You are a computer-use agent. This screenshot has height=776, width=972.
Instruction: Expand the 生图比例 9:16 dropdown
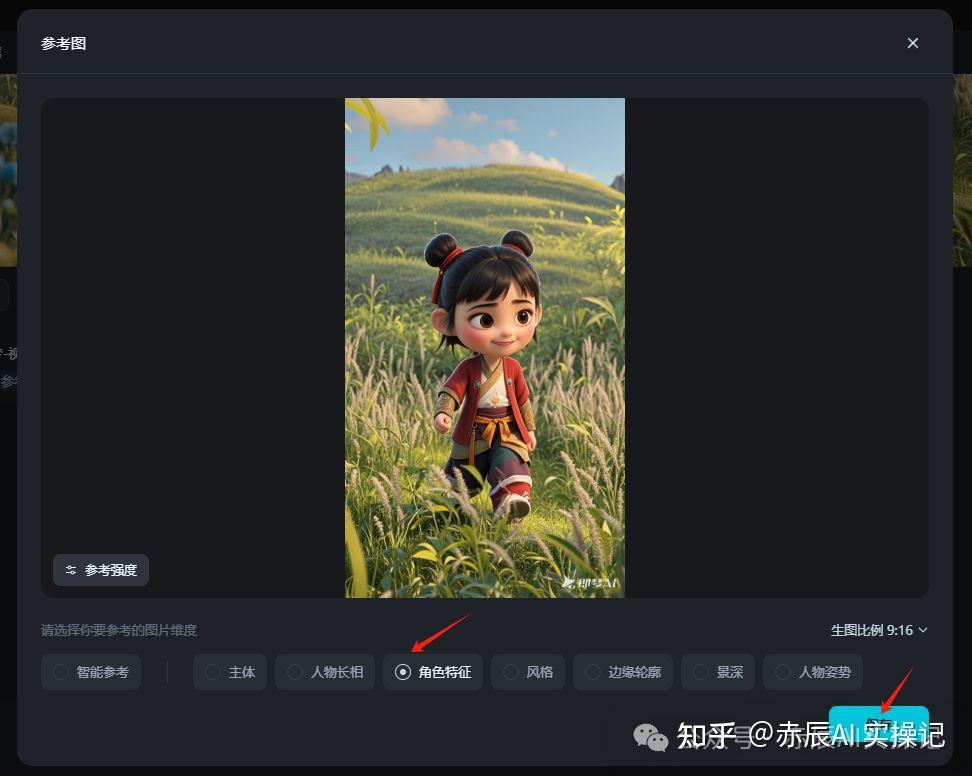[x=879, y=630]
